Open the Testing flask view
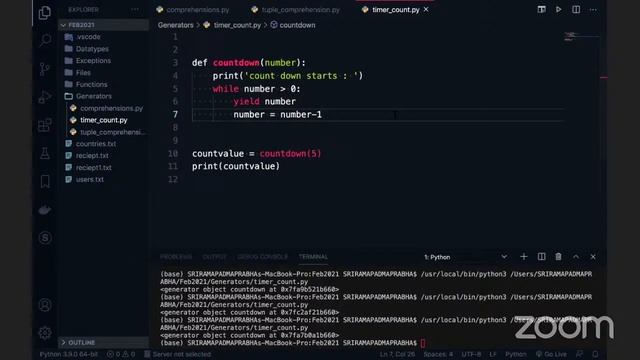The height and width of the screenshot is (360, 640). (45, 153)
